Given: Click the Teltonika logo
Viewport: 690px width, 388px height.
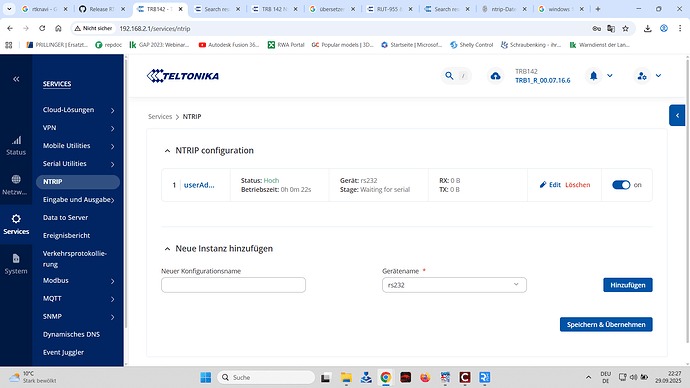Looking at the screenshot, I should (183, 76).
